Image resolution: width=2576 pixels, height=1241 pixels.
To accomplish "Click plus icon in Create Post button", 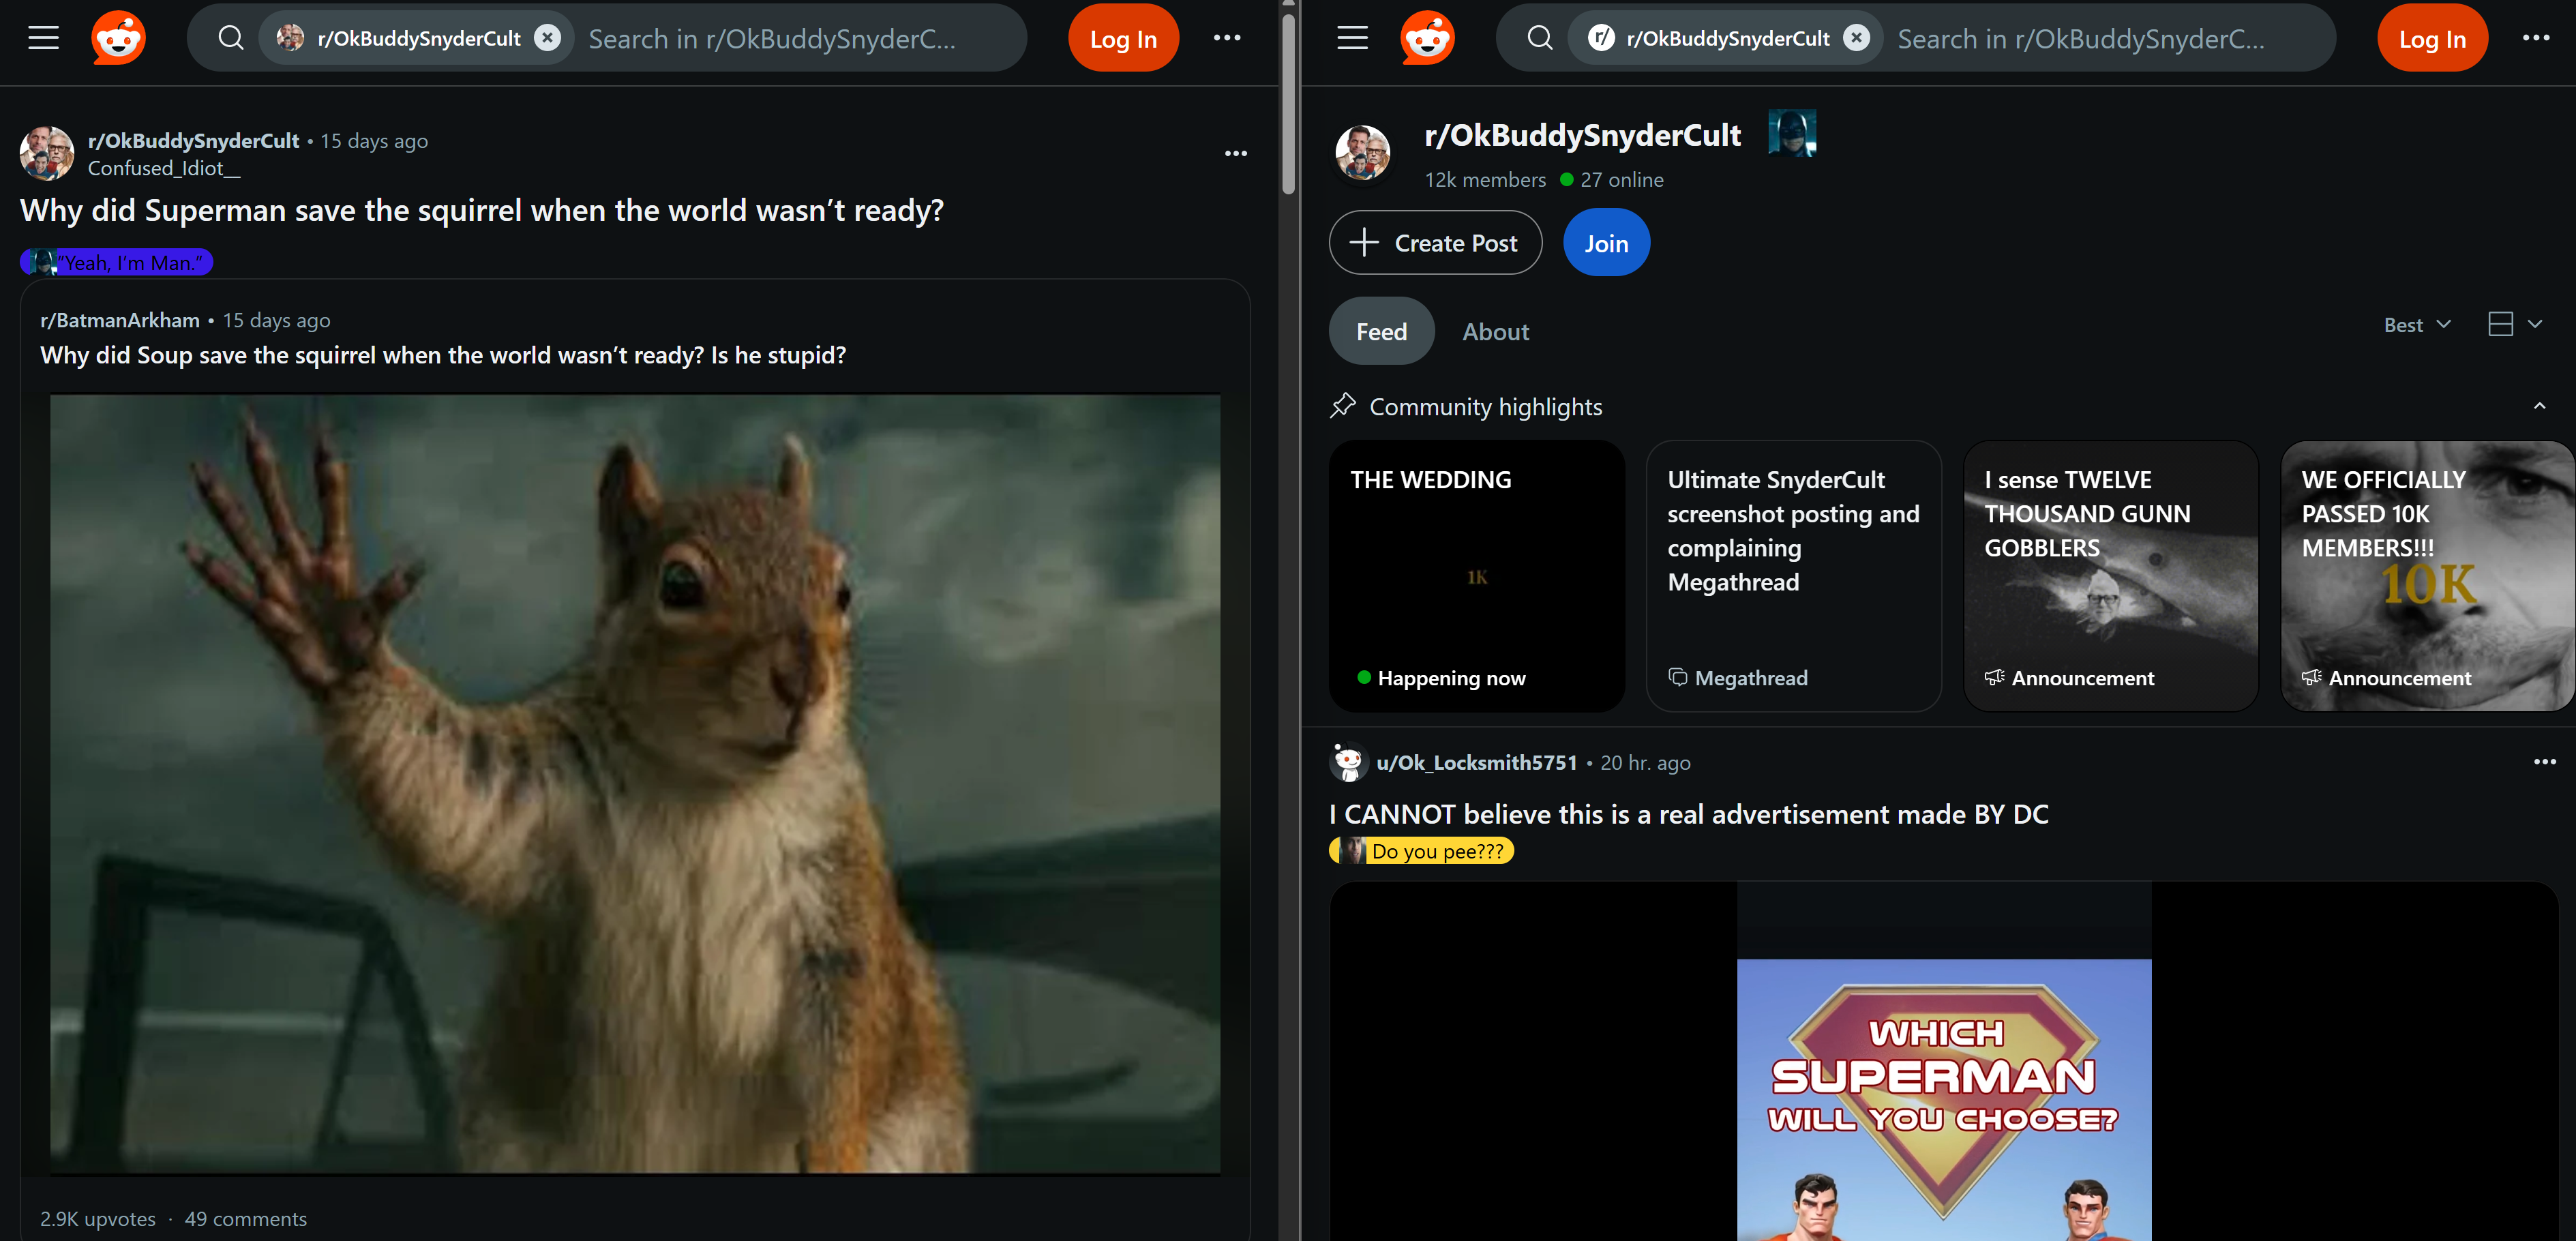I will (x=1364, y=242).
